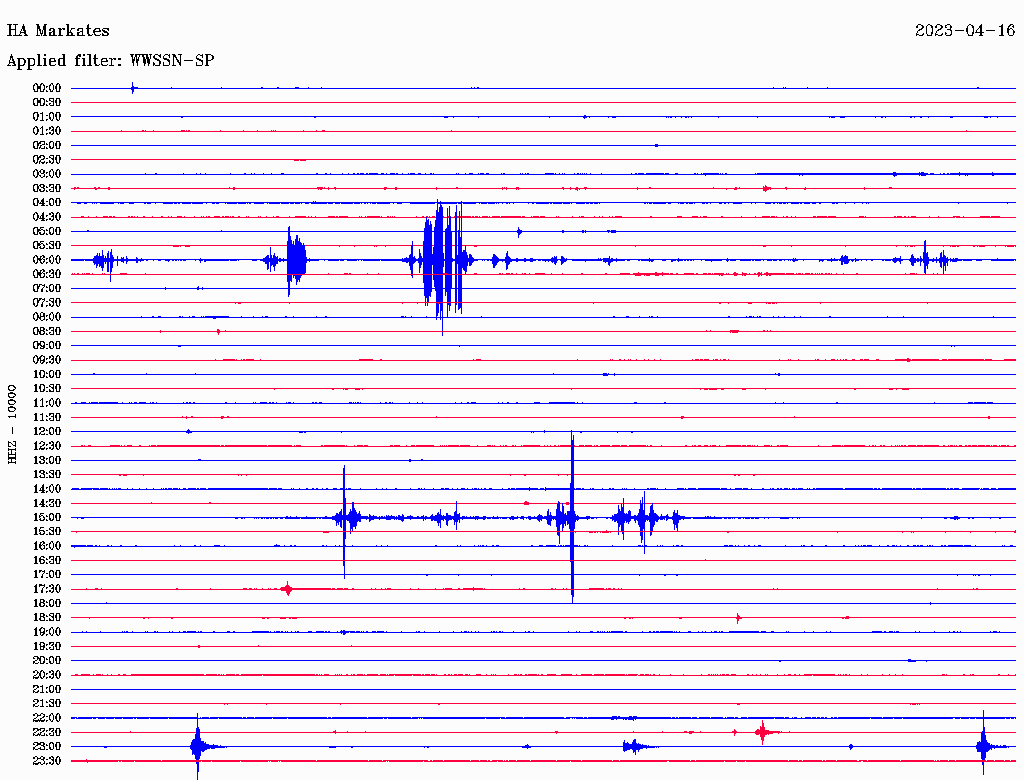Select the 06:00 time label

point(47,260)
